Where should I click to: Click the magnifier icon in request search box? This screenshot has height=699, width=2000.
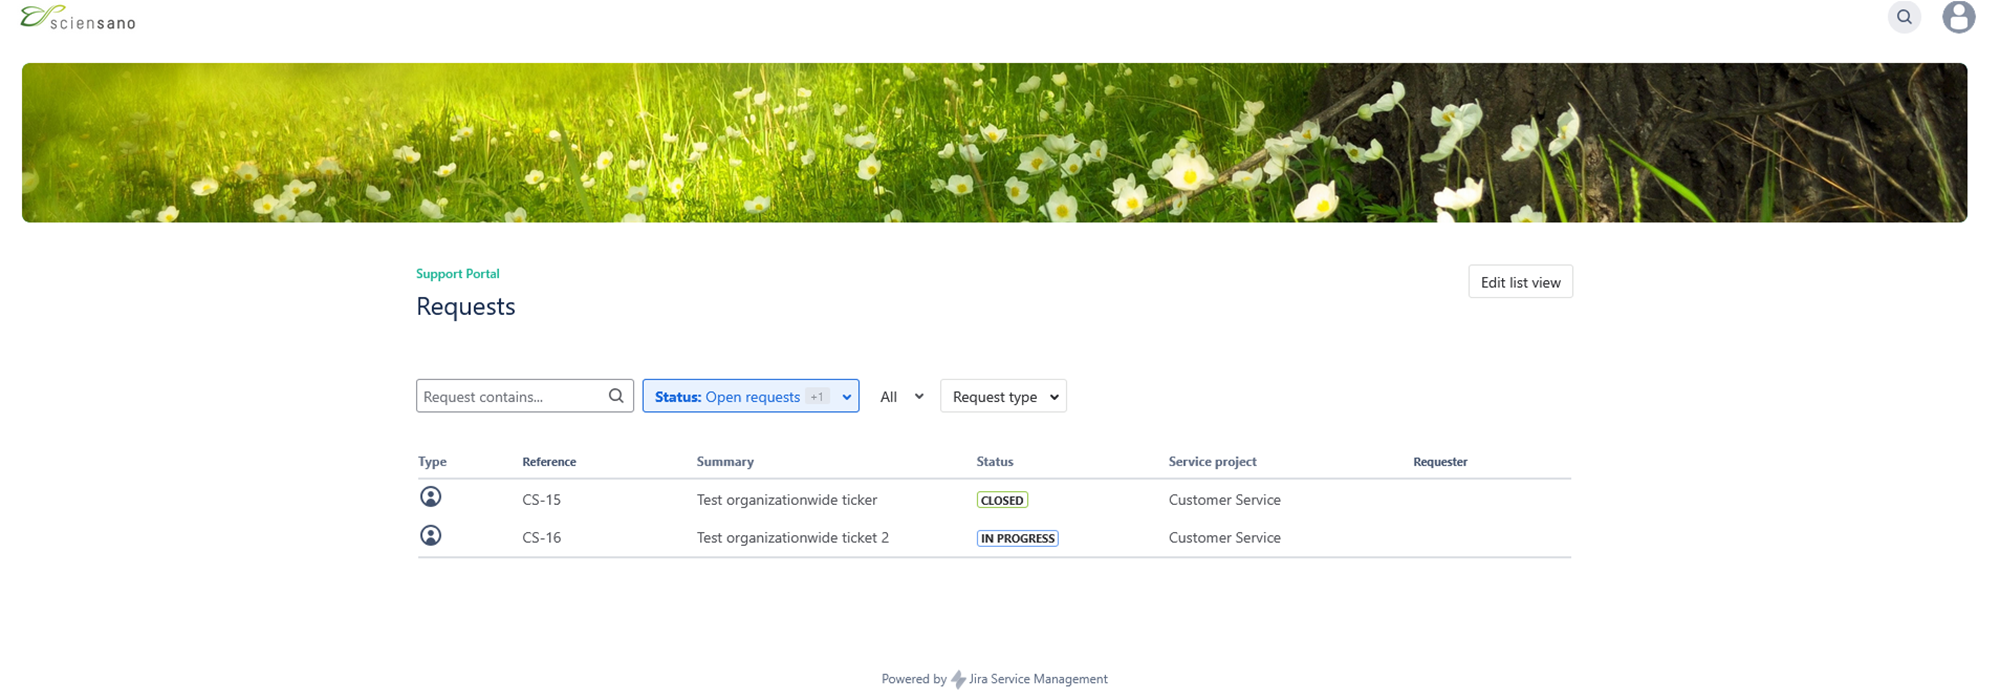coord(616,396)
